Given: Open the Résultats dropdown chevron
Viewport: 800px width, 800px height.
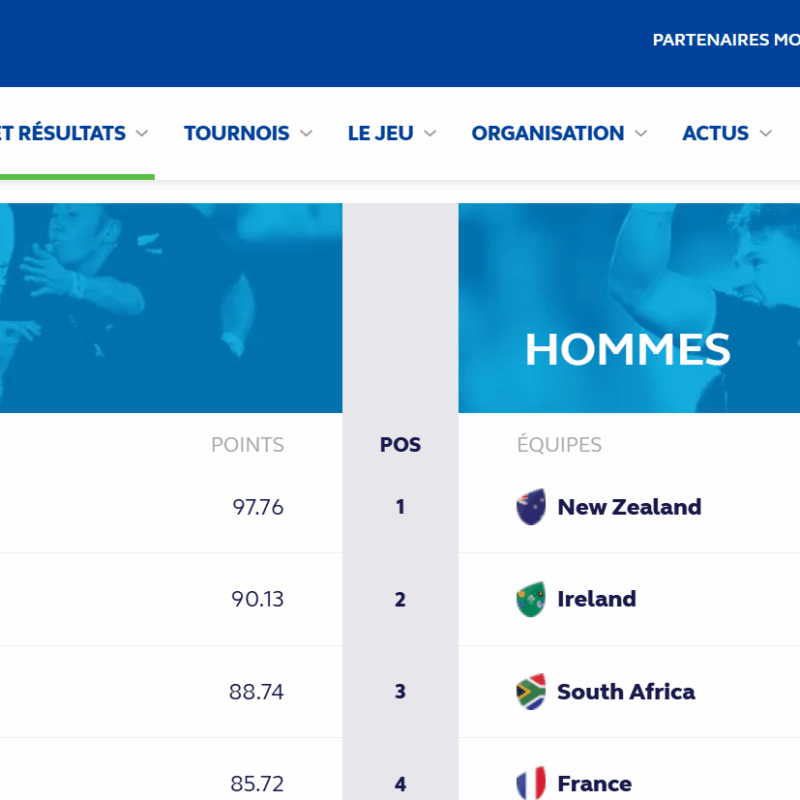Looking at the screenshot, I should click(142, 134).
